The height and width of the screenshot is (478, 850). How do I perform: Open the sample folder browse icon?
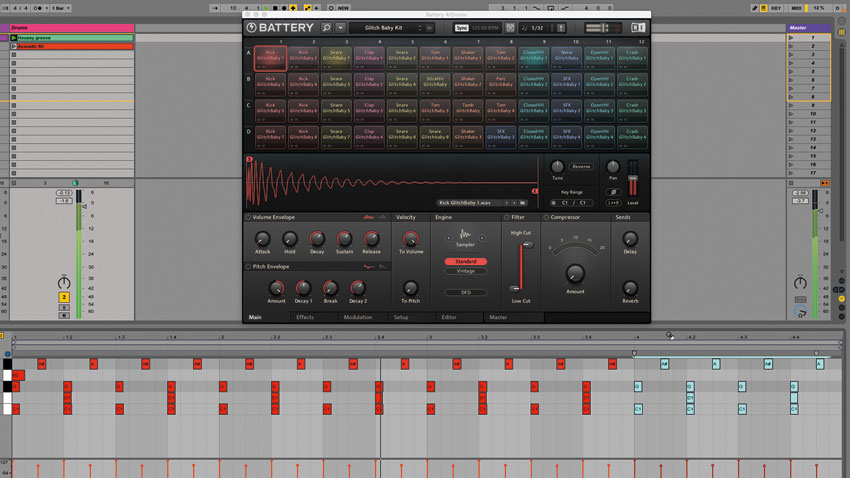[x=523, y=203]
